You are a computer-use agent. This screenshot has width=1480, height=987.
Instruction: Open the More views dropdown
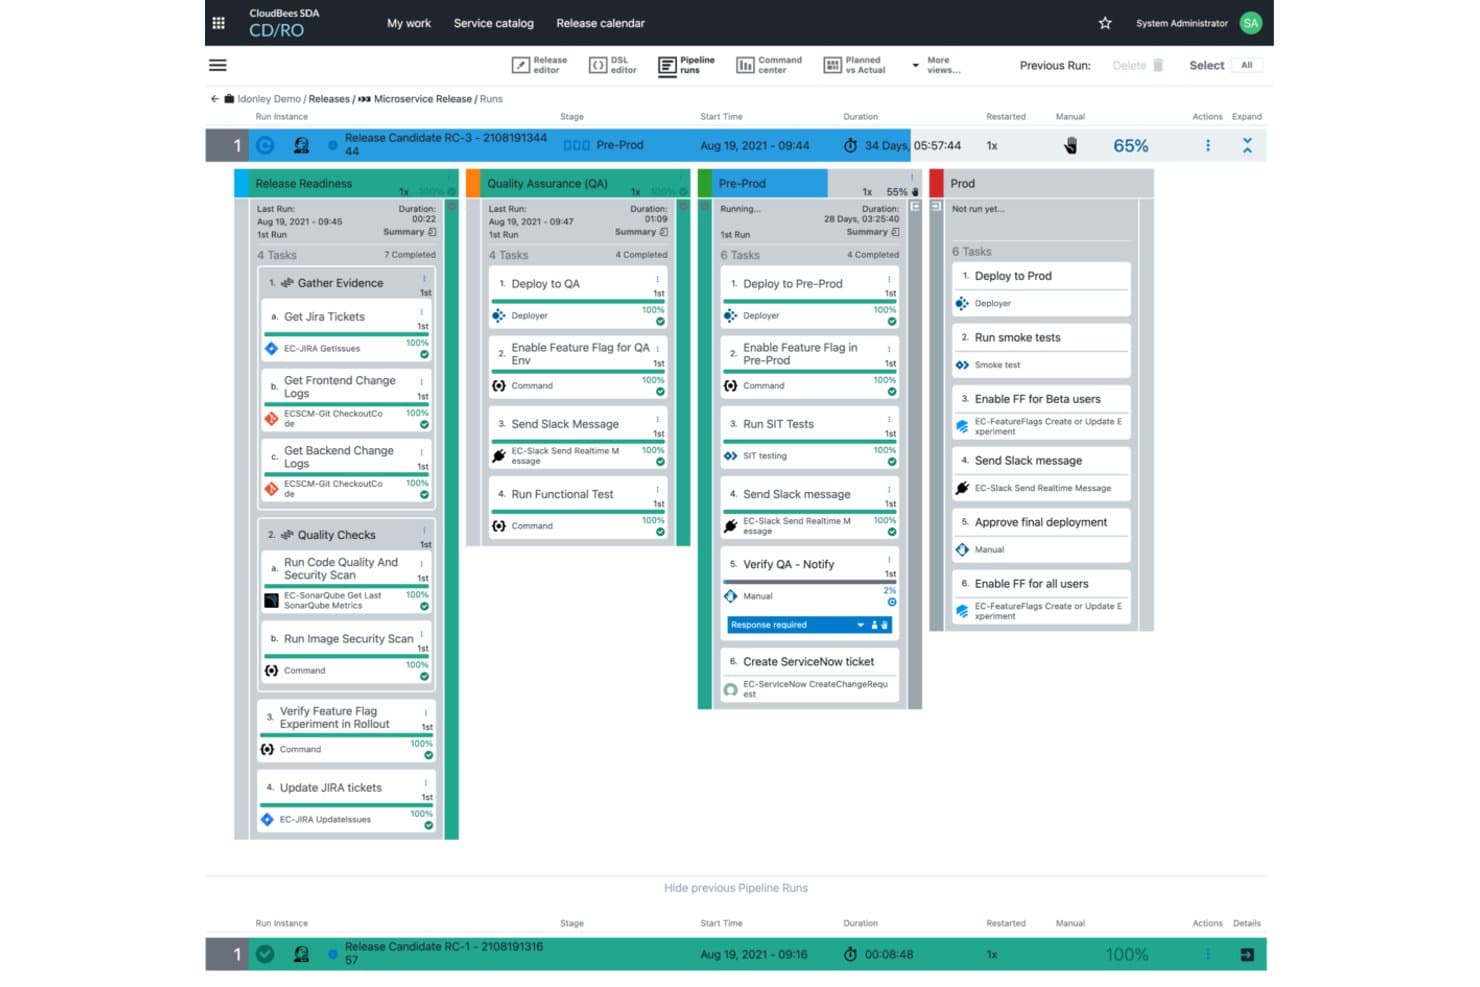937,65
